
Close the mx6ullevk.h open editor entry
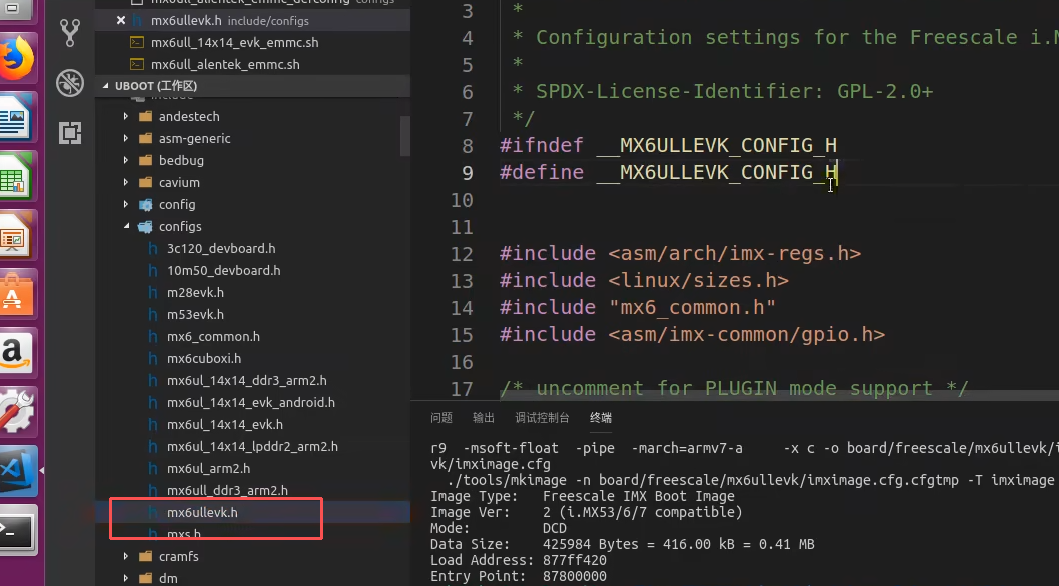(121, 20)
